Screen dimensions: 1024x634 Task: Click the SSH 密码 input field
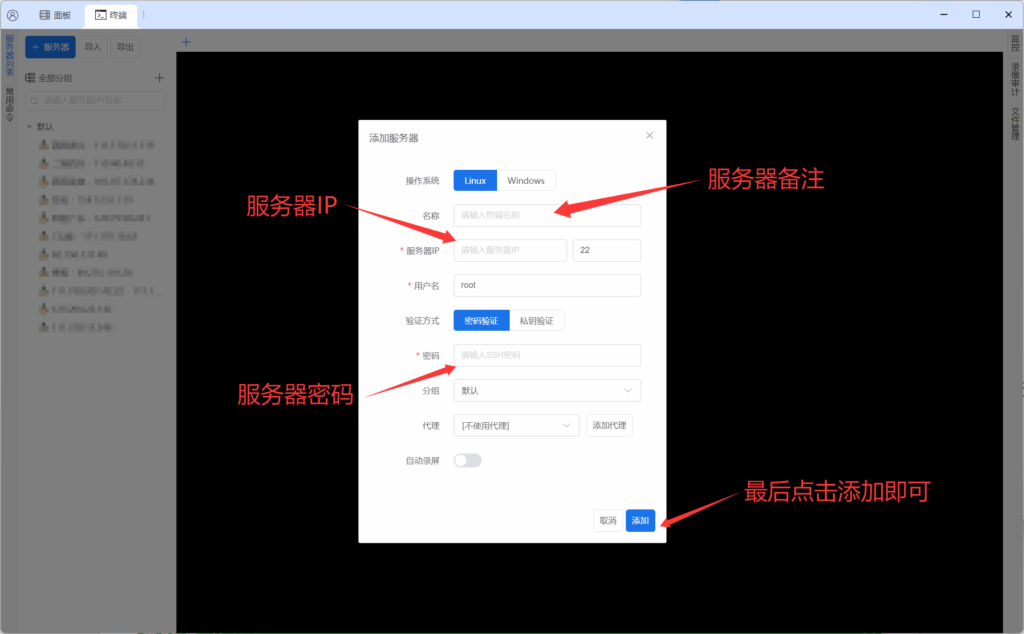pyautogui.click(x=547, y=355)
